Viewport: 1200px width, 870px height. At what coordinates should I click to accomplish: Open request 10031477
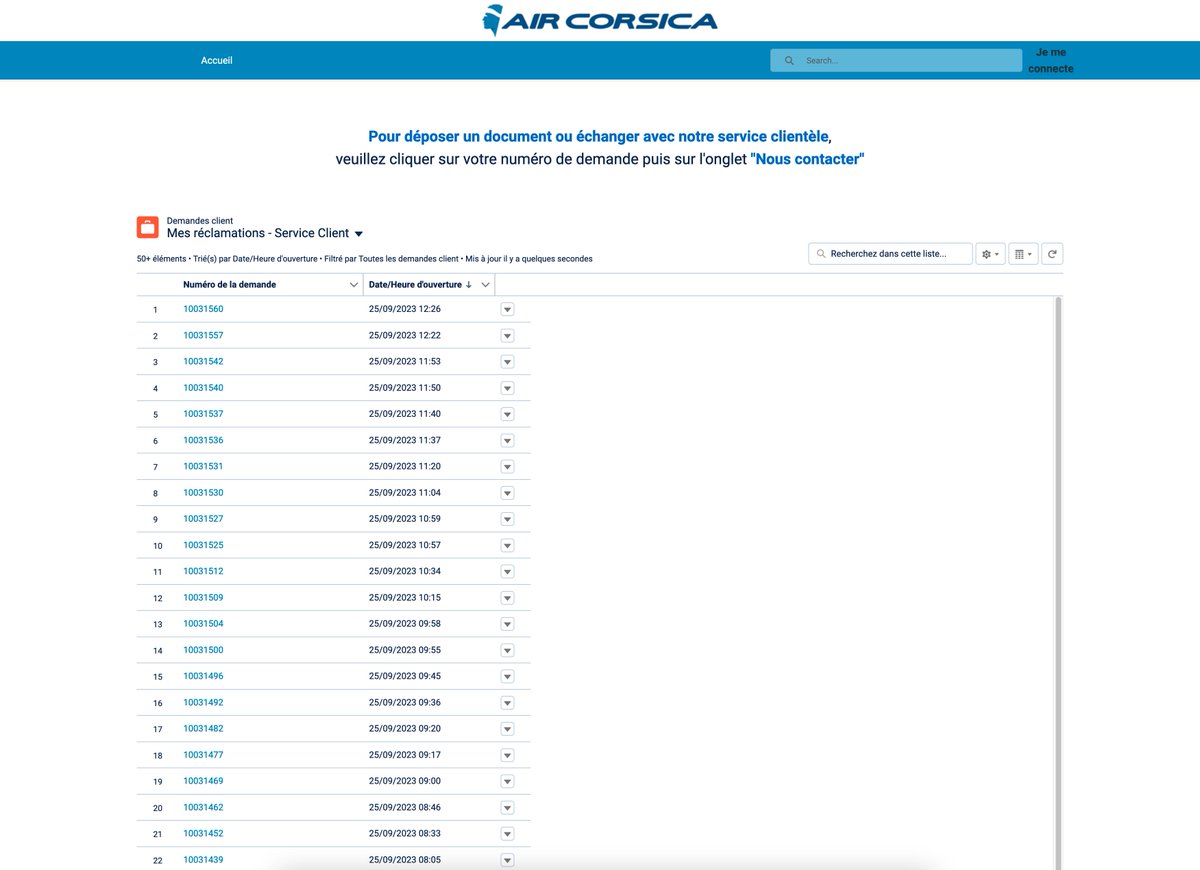(x=203, y=755)
